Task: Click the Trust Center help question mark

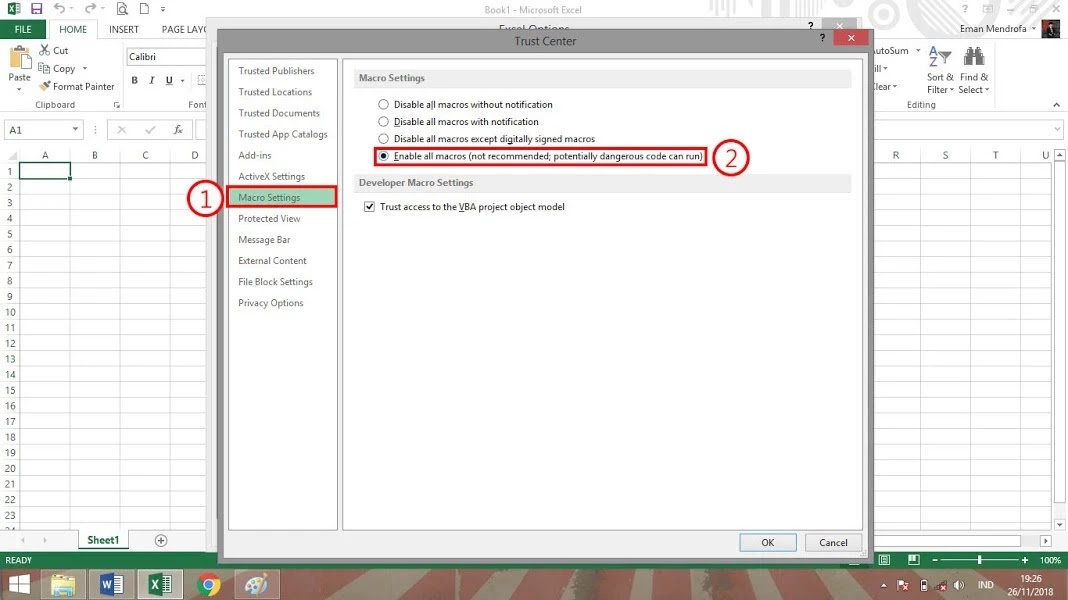Action: tap(822, 38)
